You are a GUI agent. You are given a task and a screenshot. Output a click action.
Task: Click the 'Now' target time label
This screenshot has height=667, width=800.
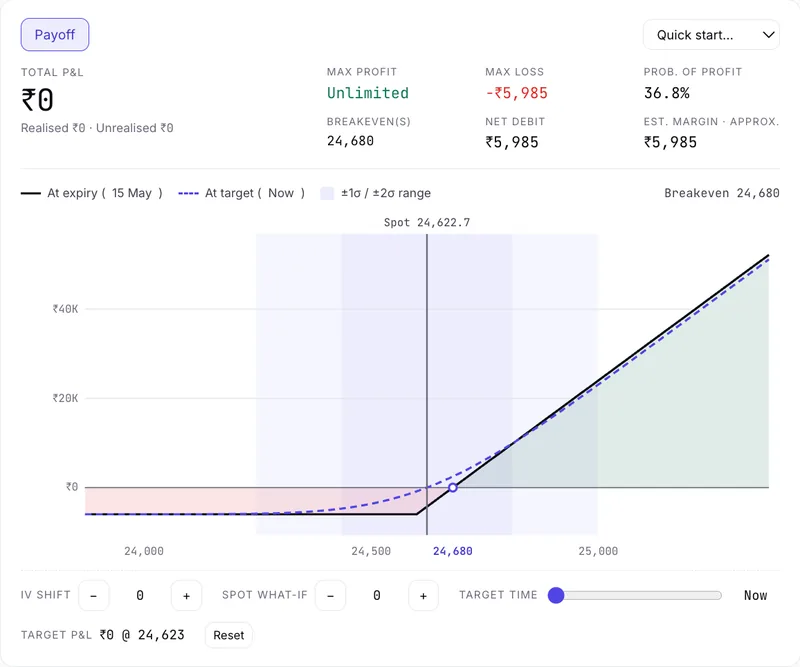pos(755,596)
